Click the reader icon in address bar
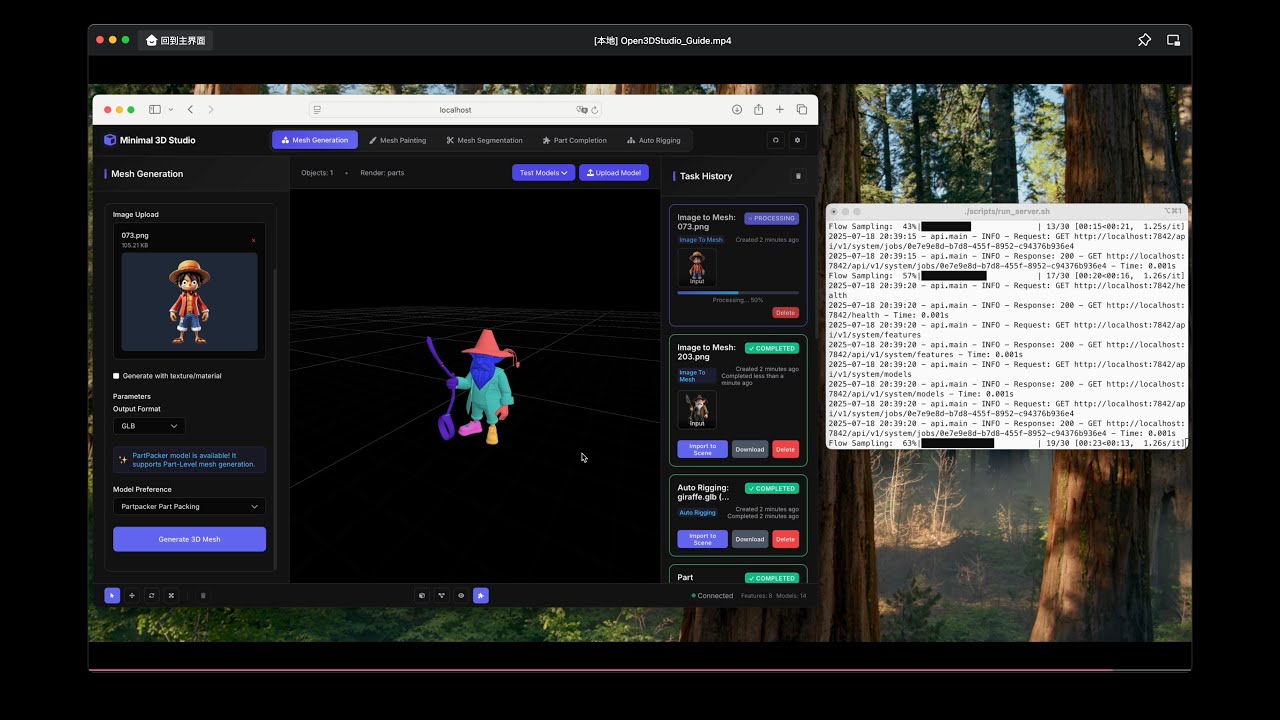Screen dimensions: 1280x720 (x=317, y=110)
